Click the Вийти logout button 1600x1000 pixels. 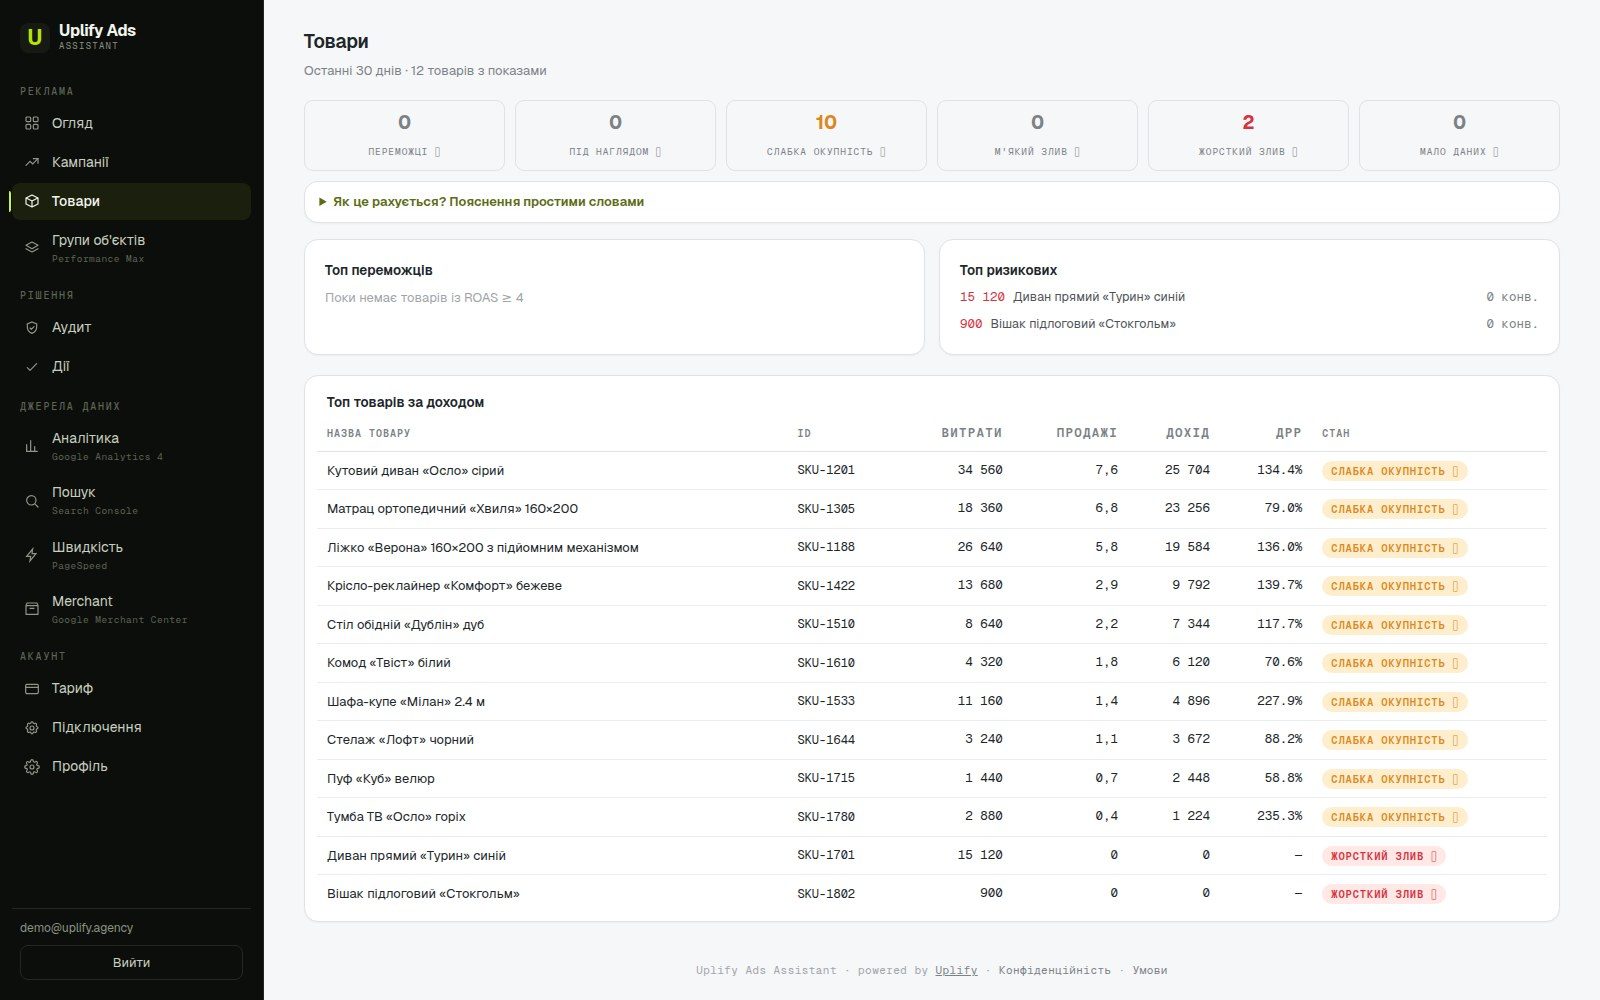(131, 962)
